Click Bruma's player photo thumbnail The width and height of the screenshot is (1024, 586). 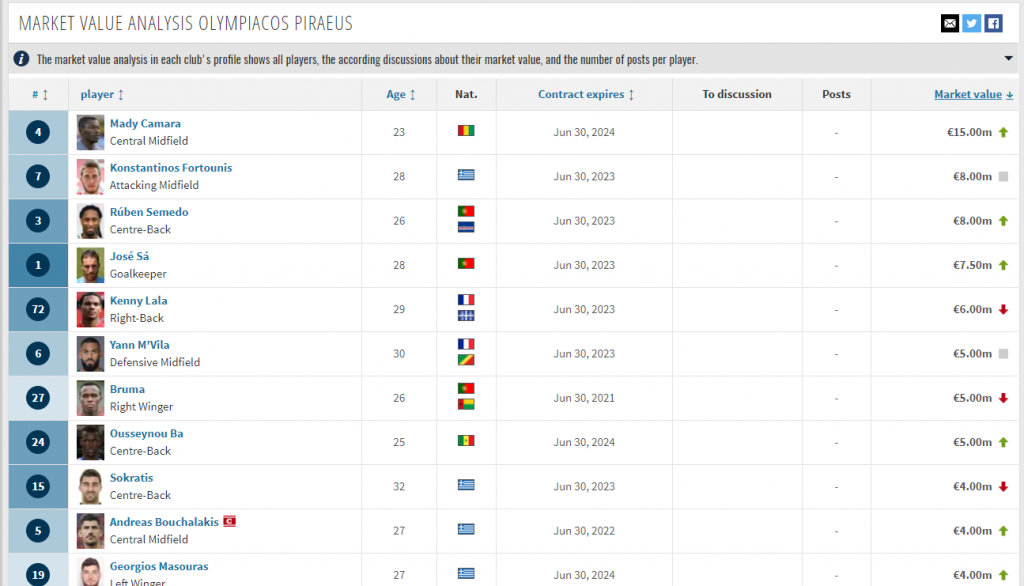(x=90, y=397)
